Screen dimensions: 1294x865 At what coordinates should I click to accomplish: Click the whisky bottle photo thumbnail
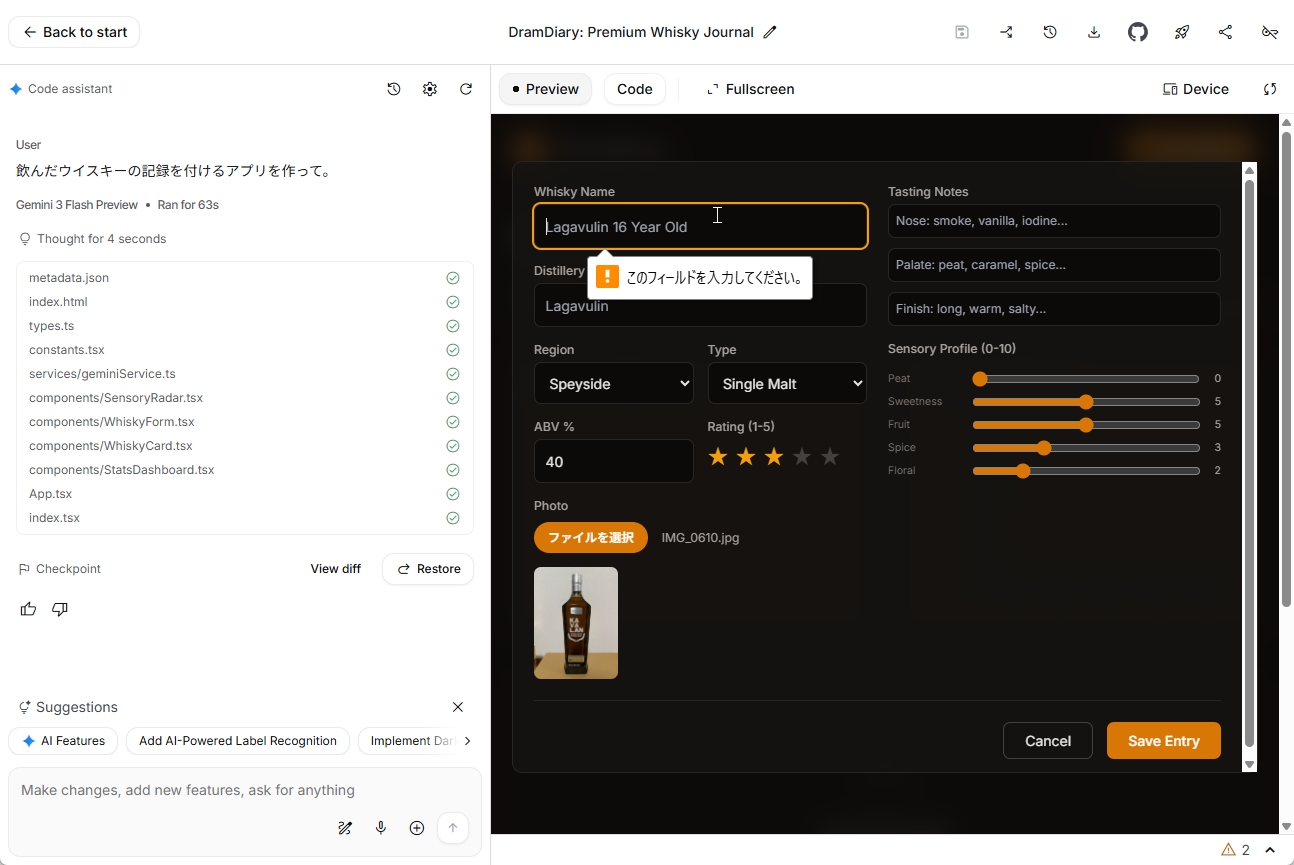(576, 623)
